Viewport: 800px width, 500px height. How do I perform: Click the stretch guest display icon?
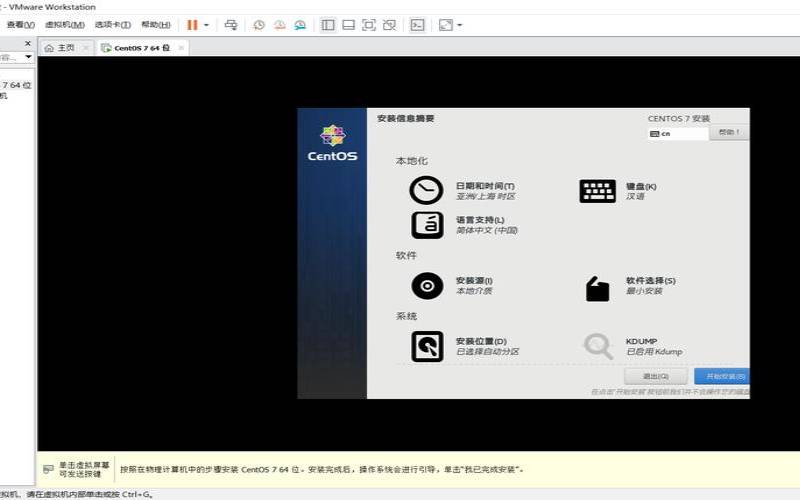tap(445, 25)
